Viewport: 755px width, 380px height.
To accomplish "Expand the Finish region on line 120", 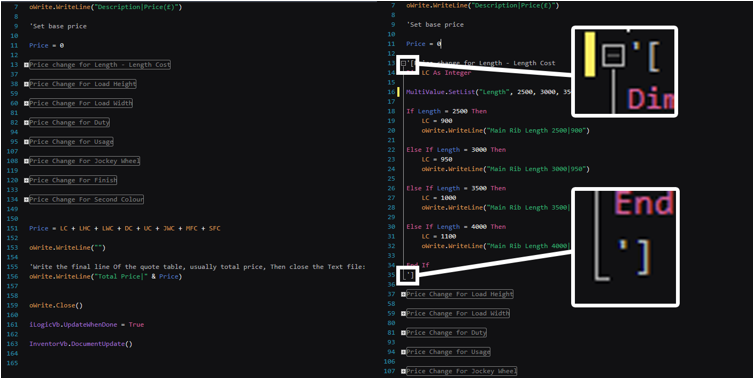I will click(x=26, y=180).
